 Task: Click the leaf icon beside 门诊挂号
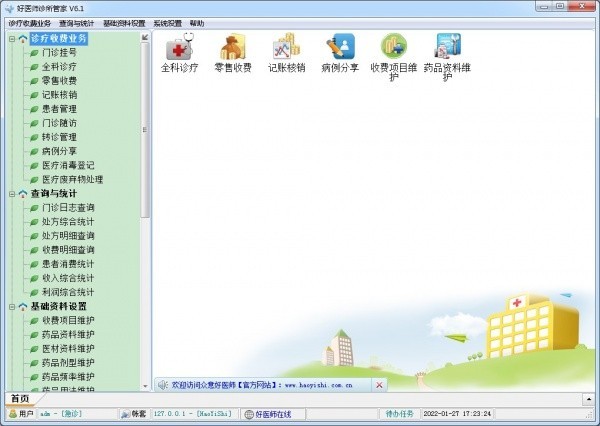click(34, 53)
